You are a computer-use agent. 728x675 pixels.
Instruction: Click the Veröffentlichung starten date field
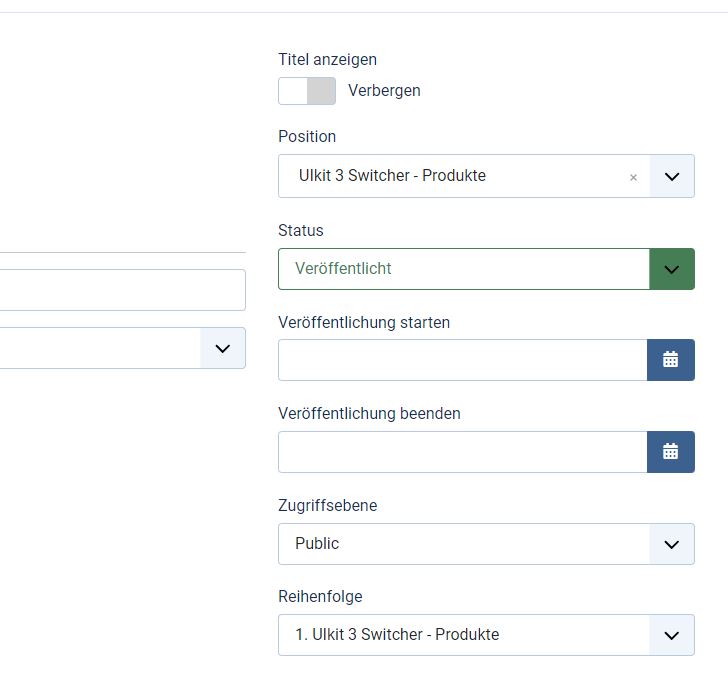[462, 360]
